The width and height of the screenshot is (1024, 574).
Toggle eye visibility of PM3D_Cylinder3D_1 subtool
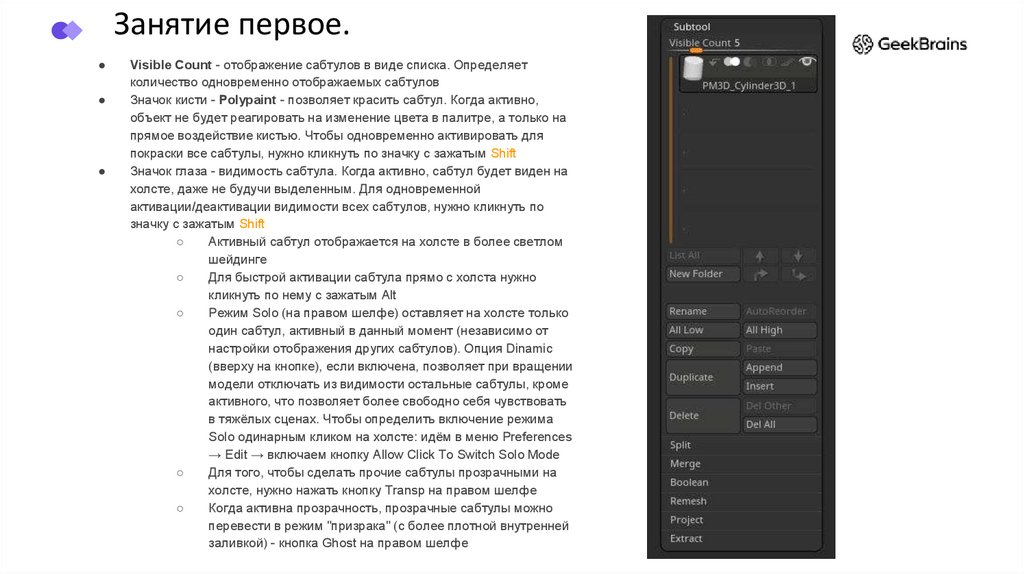tap(807, 62)
